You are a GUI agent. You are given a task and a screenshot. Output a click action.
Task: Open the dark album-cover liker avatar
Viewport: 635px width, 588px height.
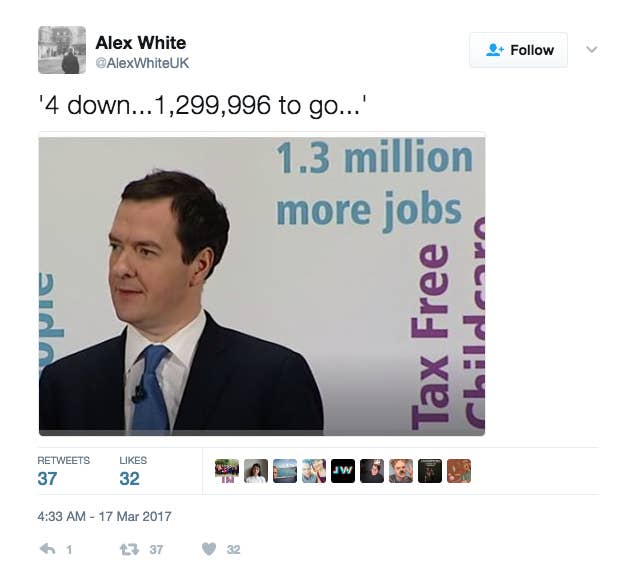[430, 471]
